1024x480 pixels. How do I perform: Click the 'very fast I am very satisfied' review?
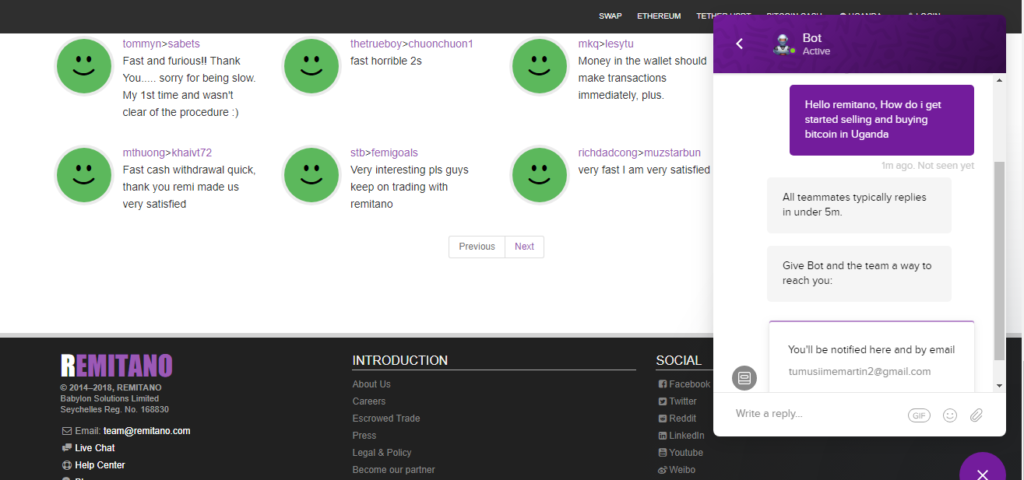644,170
